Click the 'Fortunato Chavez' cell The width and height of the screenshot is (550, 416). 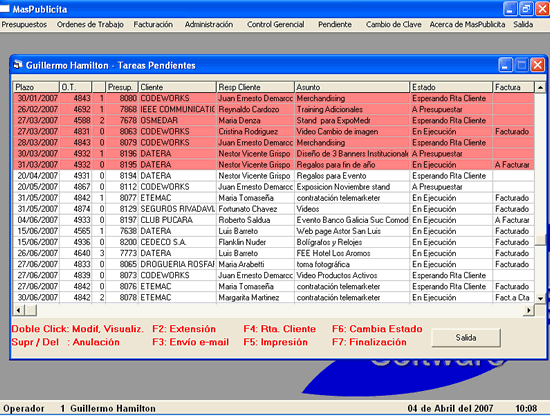point(255,209)
